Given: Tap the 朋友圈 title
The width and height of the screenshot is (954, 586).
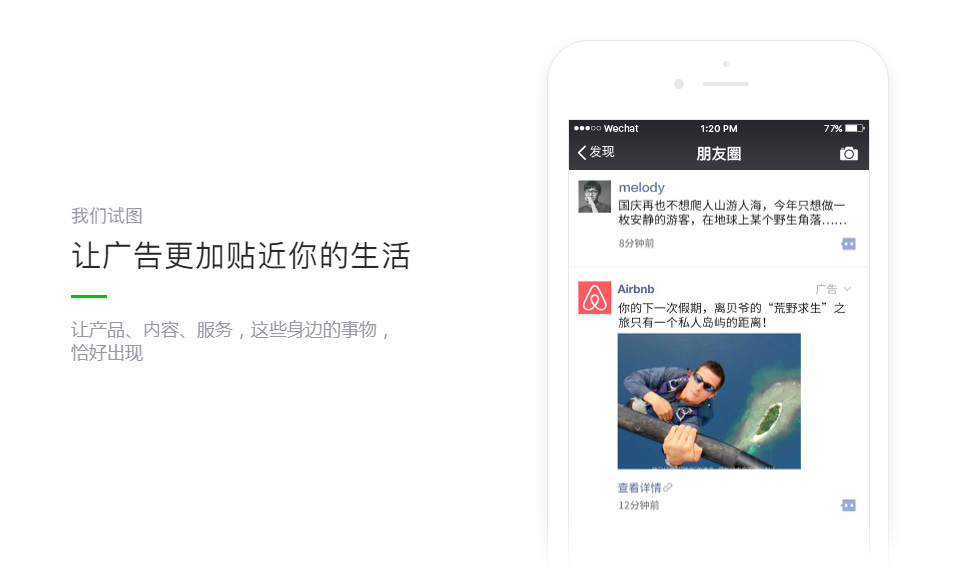Looking at the screenshot, I should click(719, 153).
